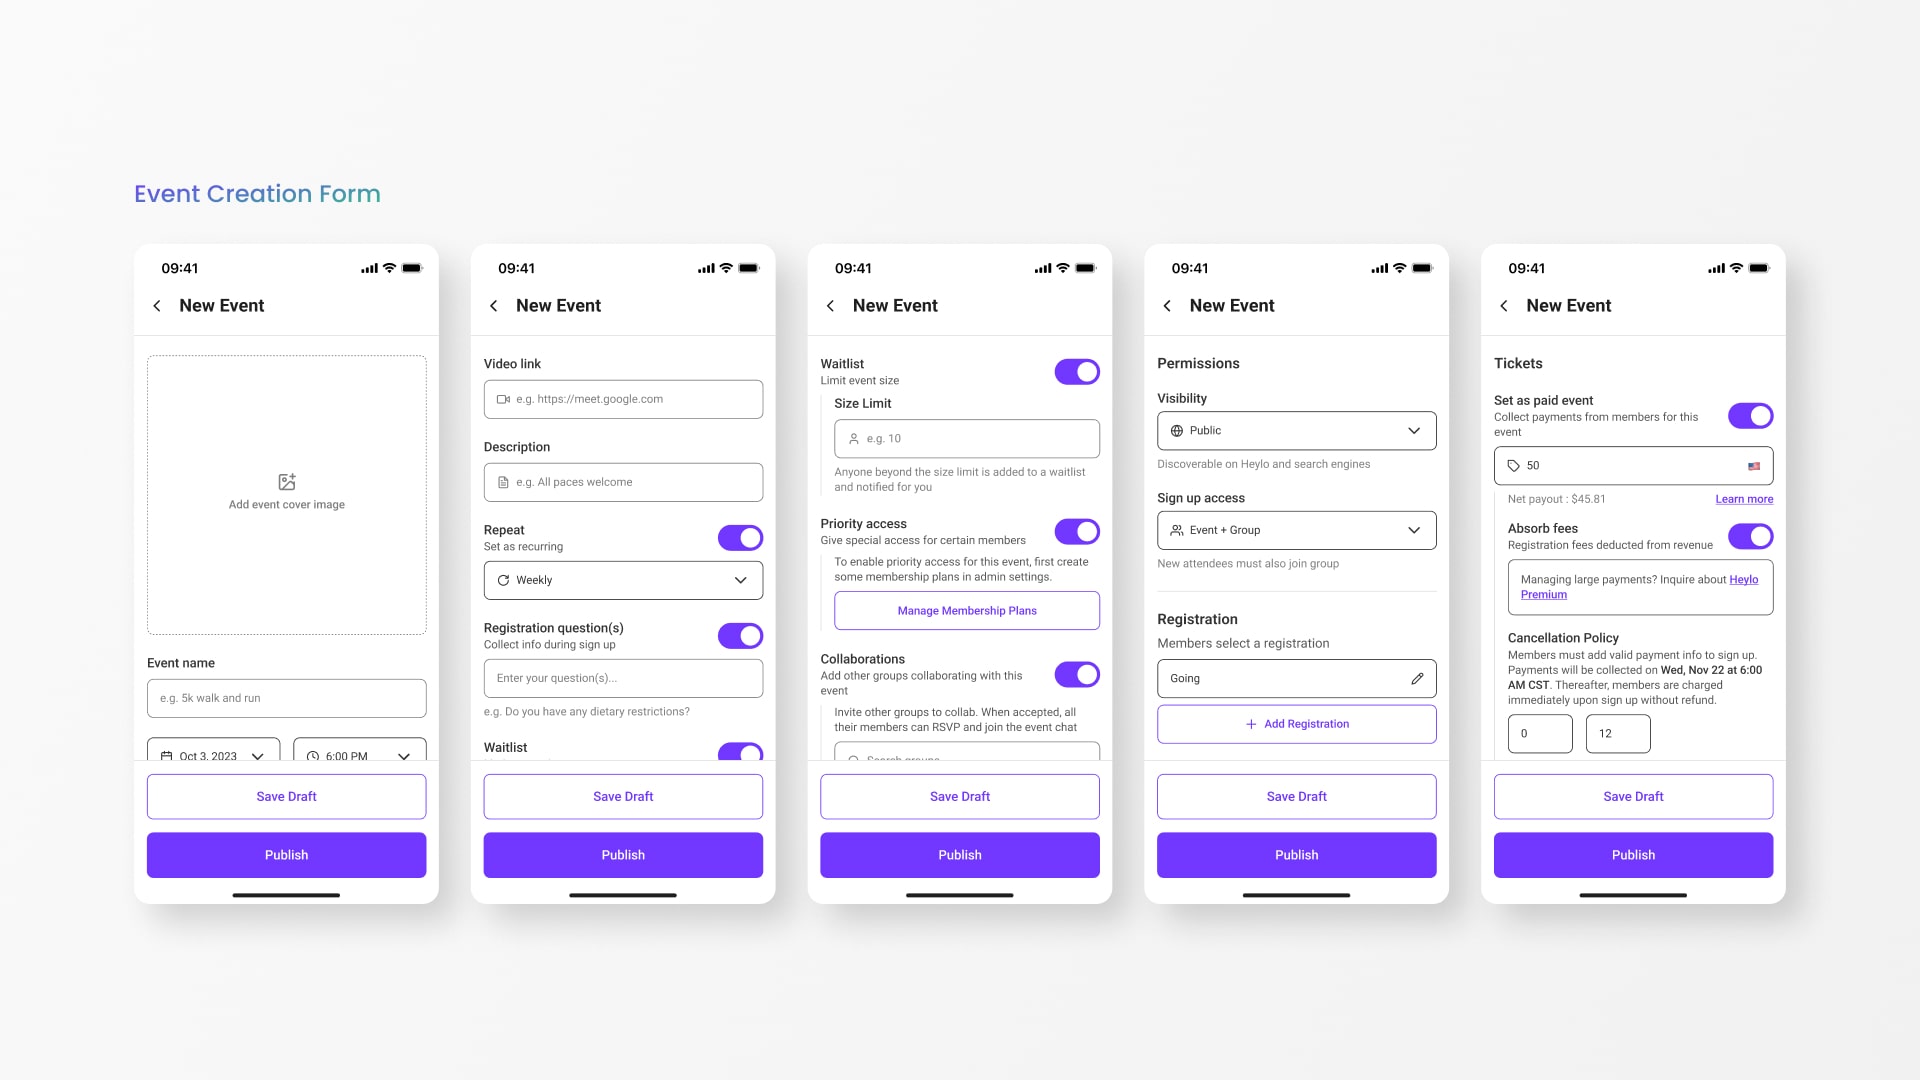The image size is (1920, 1080).
Task: Click the Edit registration pencil icon
Action: point(1418,678)
